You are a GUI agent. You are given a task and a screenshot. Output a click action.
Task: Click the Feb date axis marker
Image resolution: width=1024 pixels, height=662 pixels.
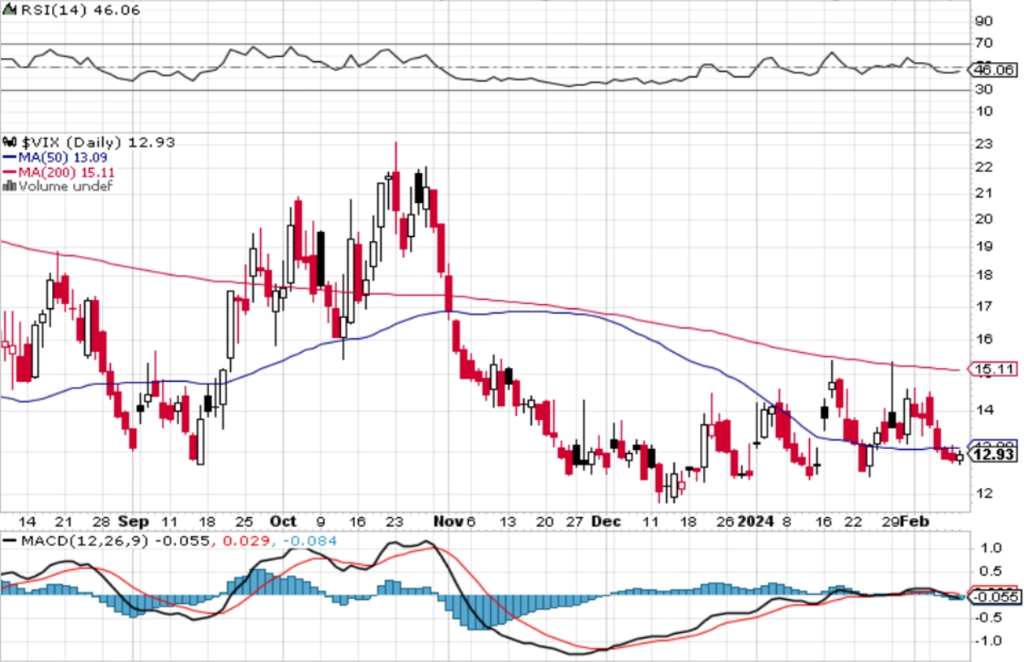click(x=914, y=522)
